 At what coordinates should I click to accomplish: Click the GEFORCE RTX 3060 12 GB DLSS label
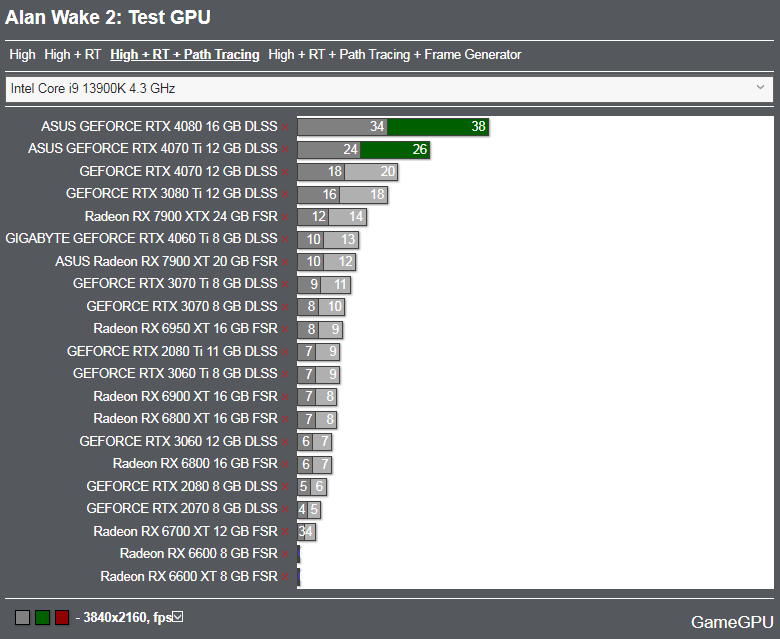[x=179, y=442]
